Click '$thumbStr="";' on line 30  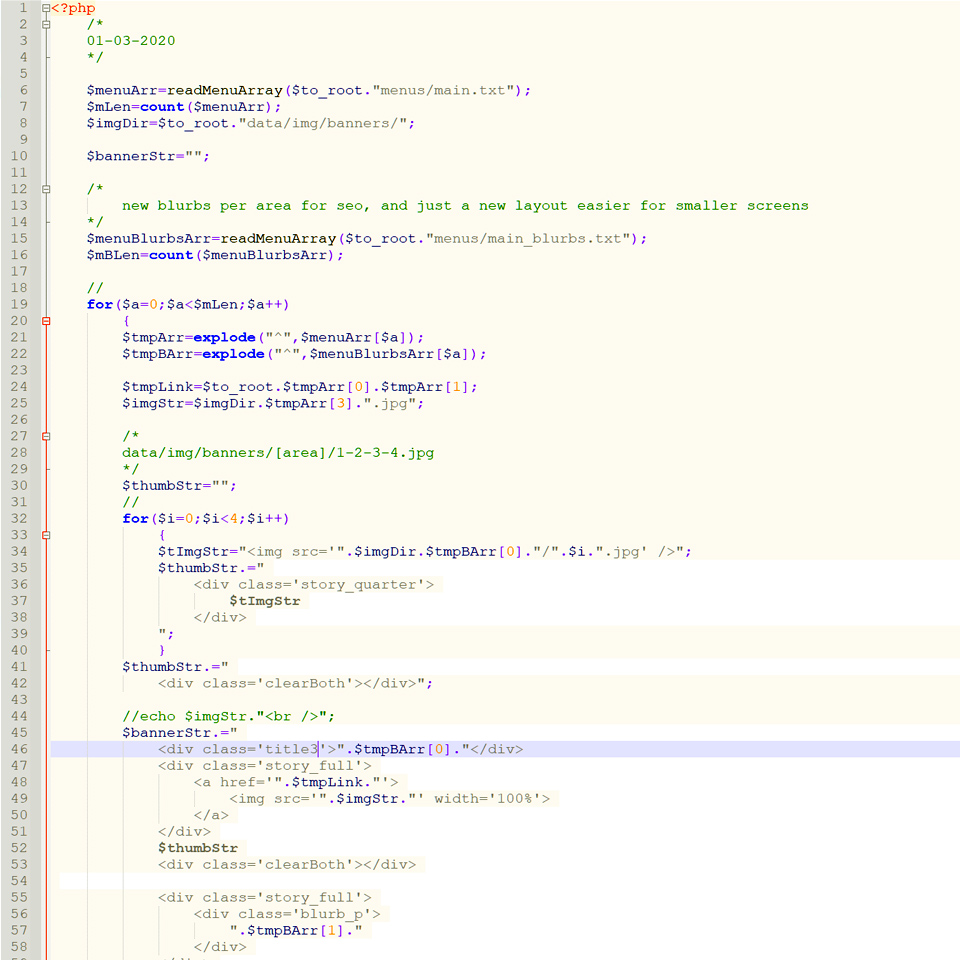(x=179, y=486)
